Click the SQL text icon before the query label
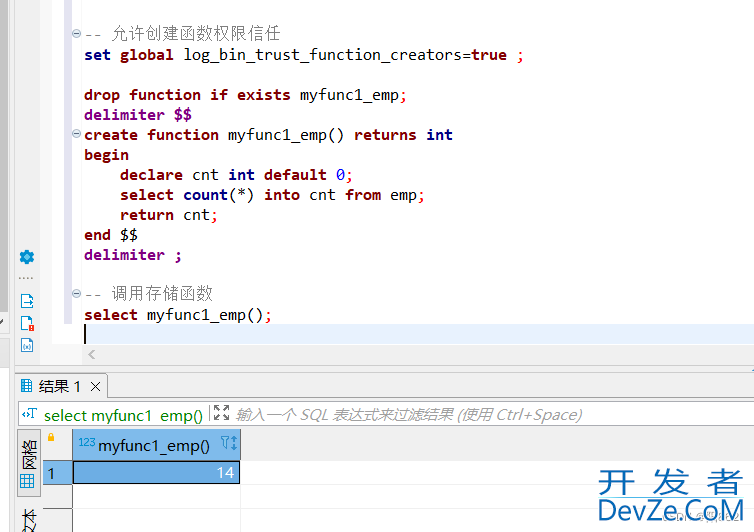The width and height of the screenshot is (754, 532). pos(29,414)
